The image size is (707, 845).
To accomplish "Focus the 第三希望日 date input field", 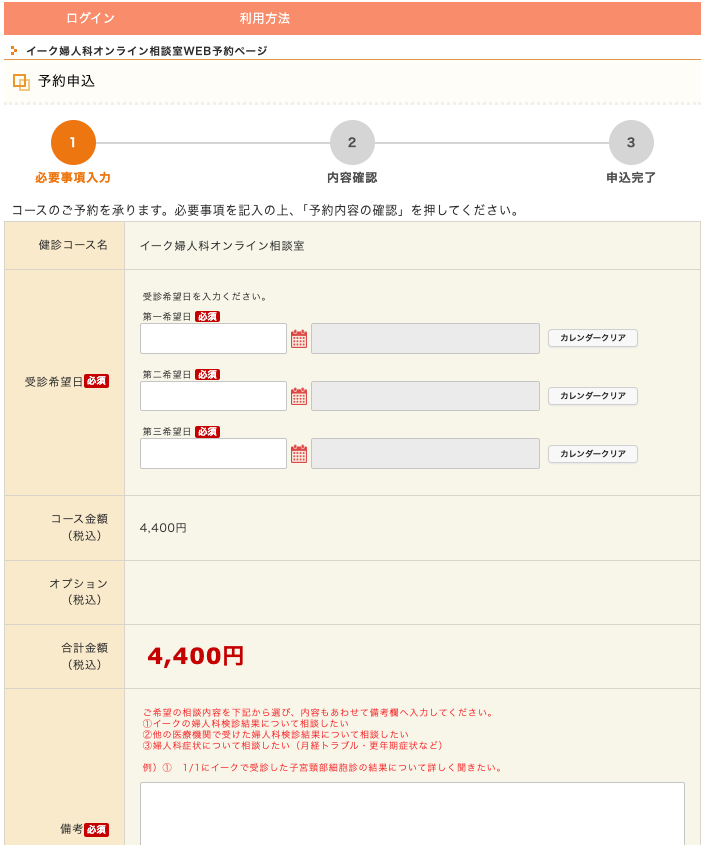I will coord(213,454).
